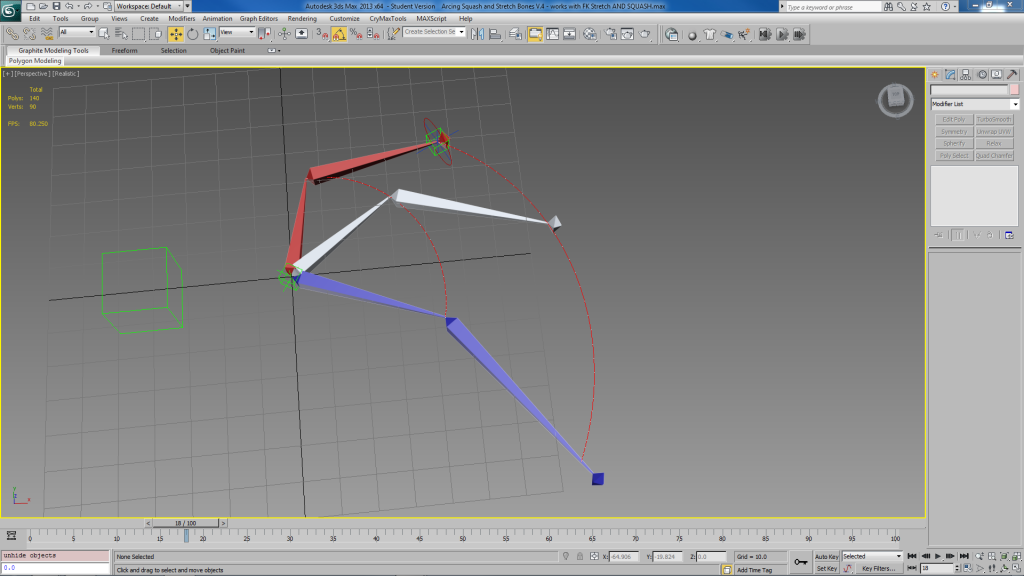Toggle Angle Snap on the toolbar
The width and height of the screenshot is (1024, 576).
pyautogui.click(x=339, y=33)
